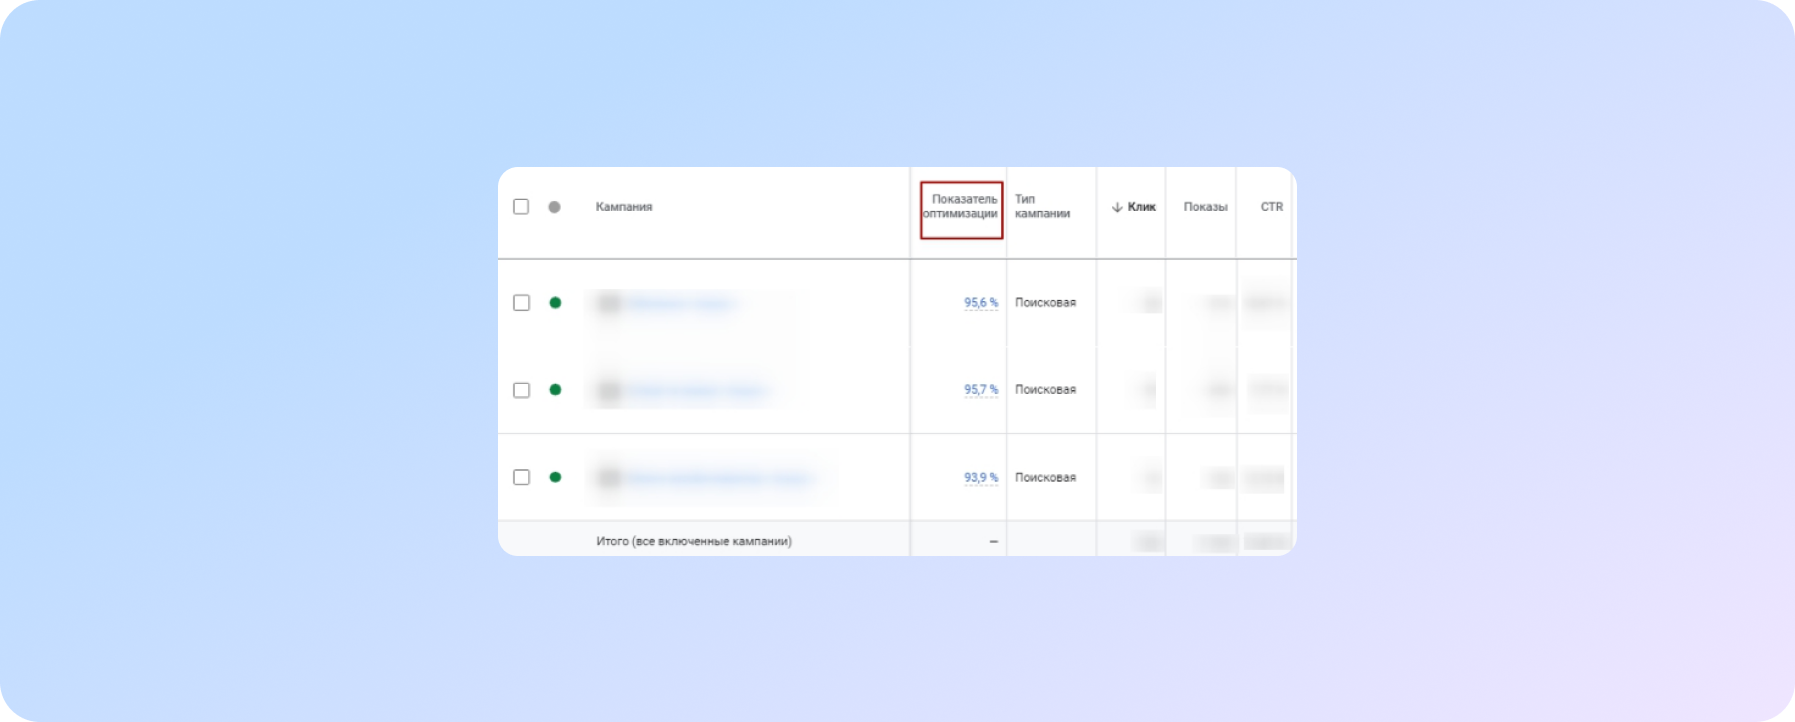Select the checkbox in the 95,7 % campaign row
Image resolution: width=1795 pixels, height=722 pixels.
click(521, 390)
